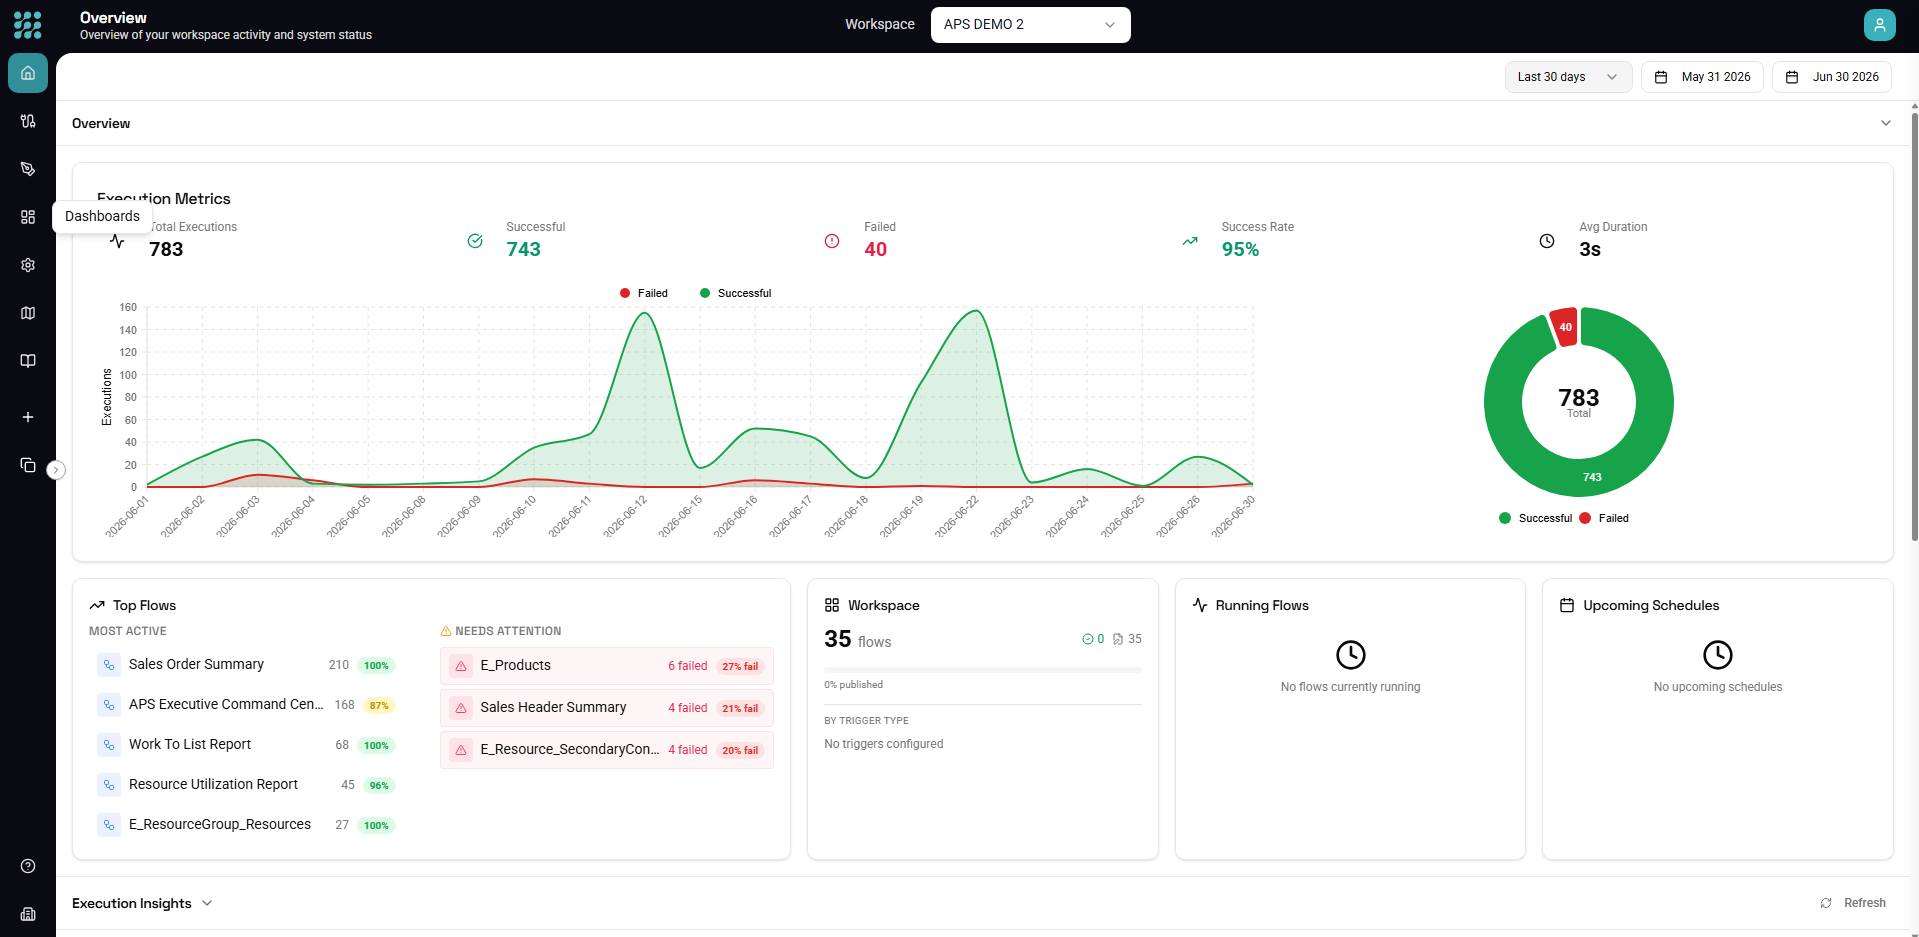Image resolution: width=1919 pixels, height=937 pixels.
Task: Click the building icon at sidebar bottom
Action: [x=28, y=914]
